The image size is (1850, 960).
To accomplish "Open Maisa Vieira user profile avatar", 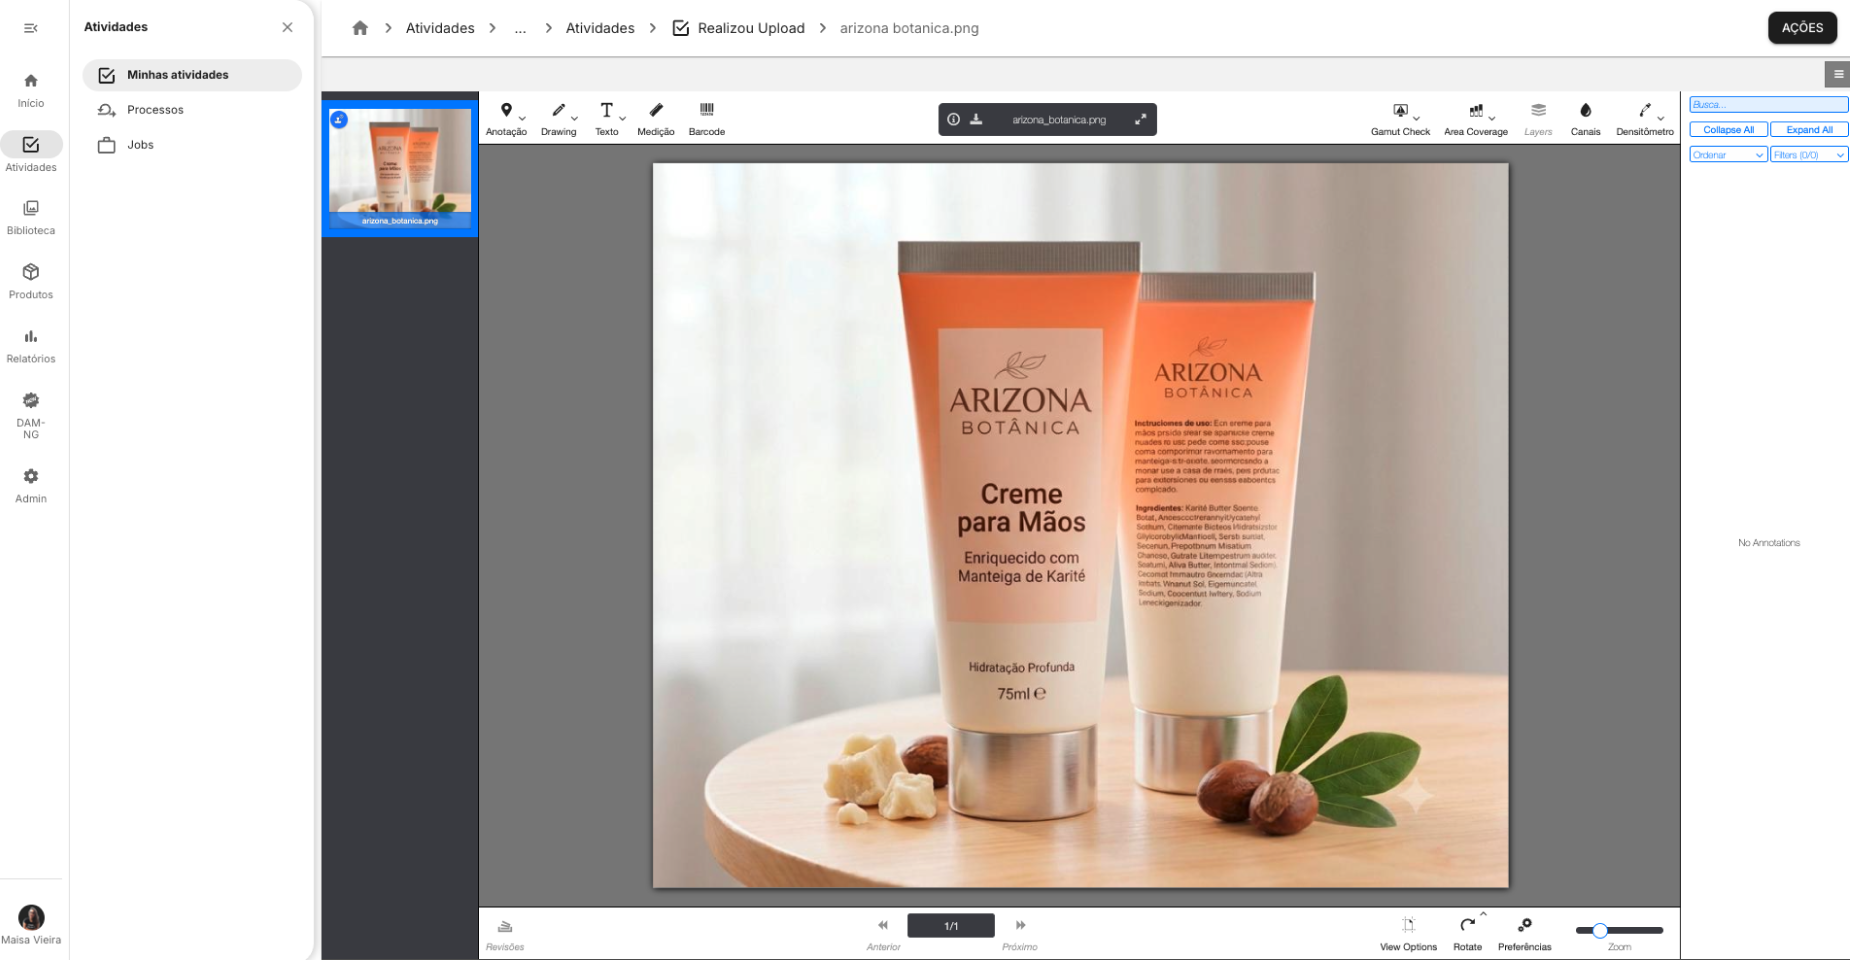I will click(x=31, y=917).
